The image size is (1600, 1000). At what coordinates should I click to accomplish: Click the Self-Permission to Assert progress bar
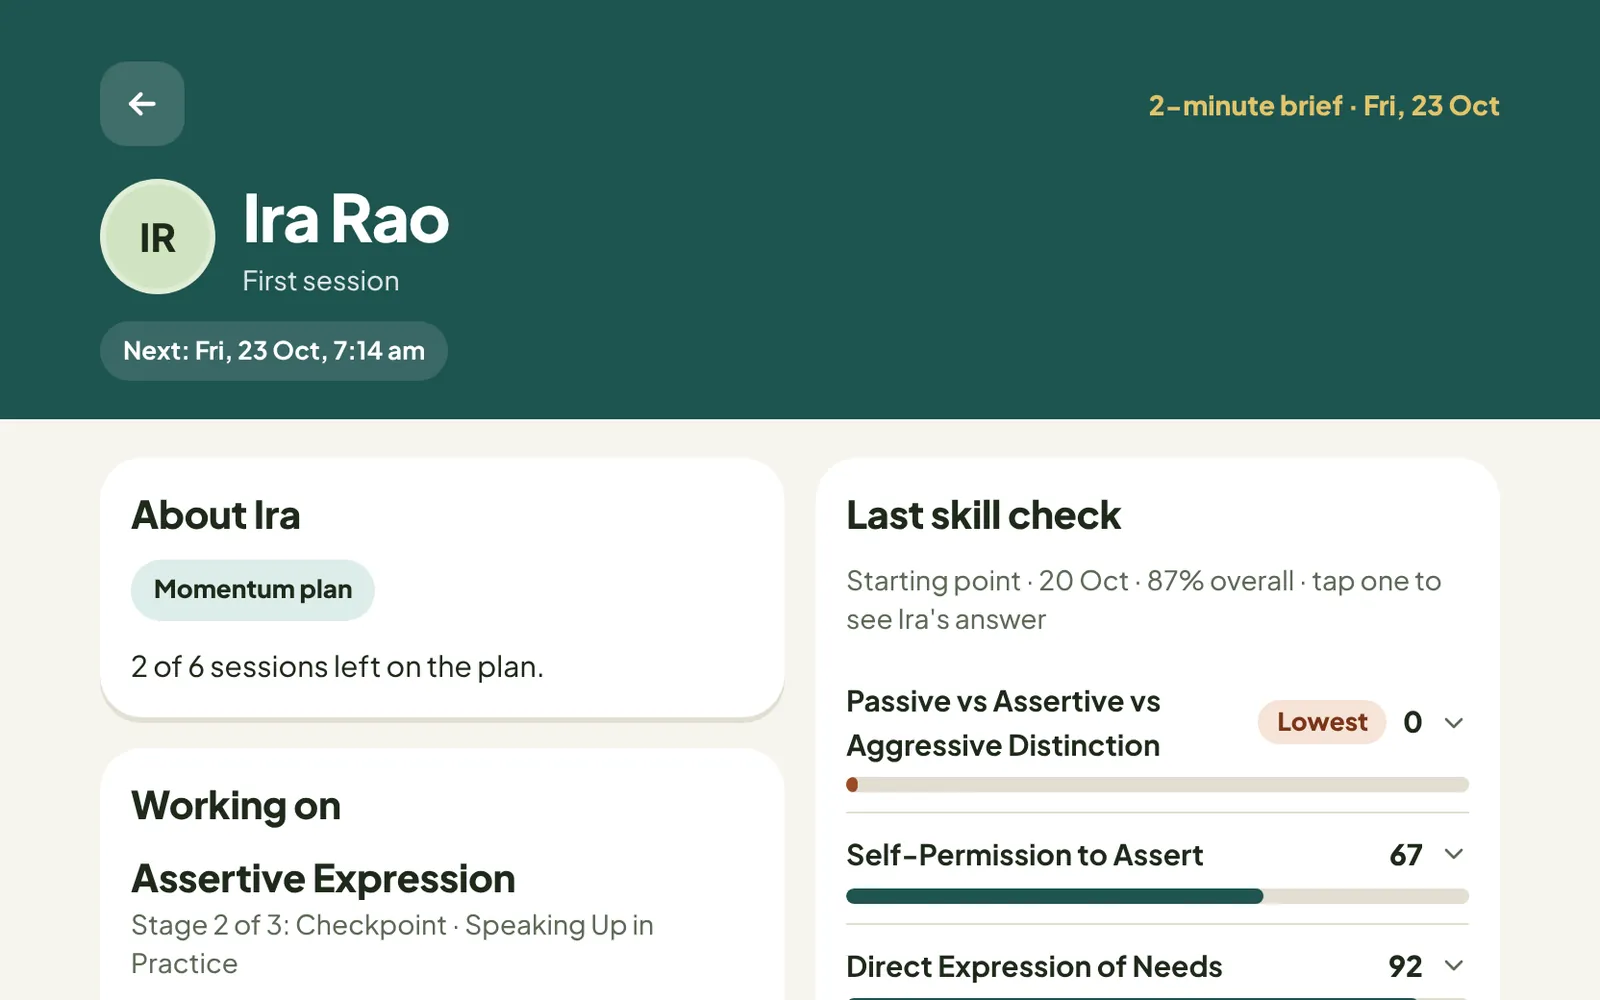coord(1157,896)
